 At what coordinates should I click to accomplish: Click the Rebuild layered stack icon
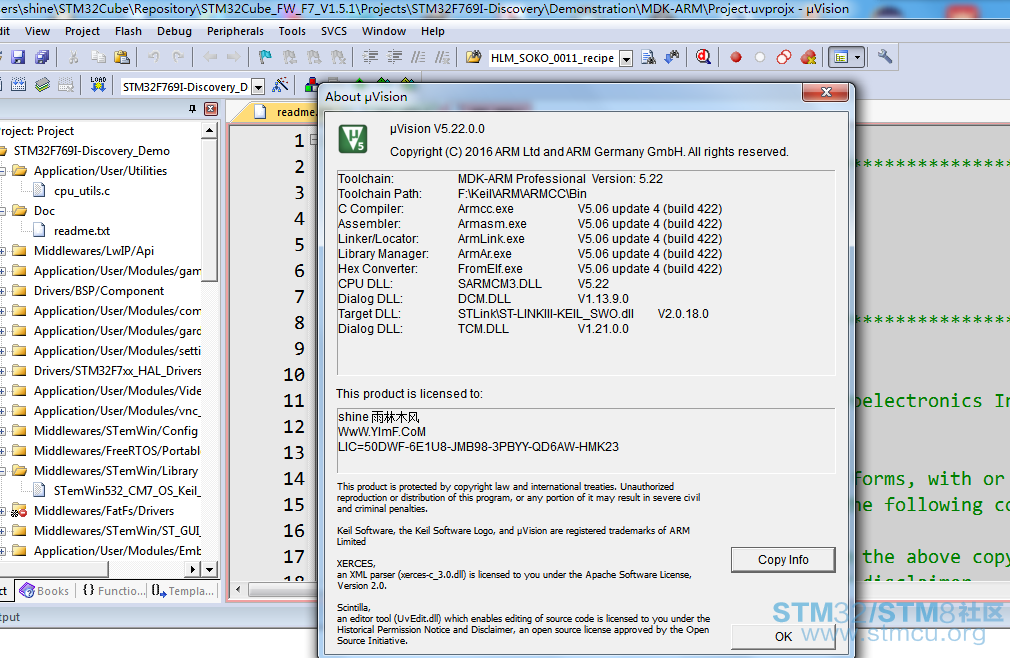pyautogui.click(x=43, y=84)
